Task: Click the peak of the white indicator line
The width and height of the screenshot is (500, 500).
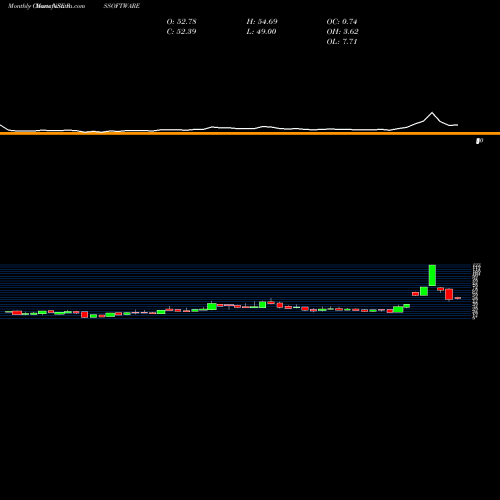Action: click(432, 113)
